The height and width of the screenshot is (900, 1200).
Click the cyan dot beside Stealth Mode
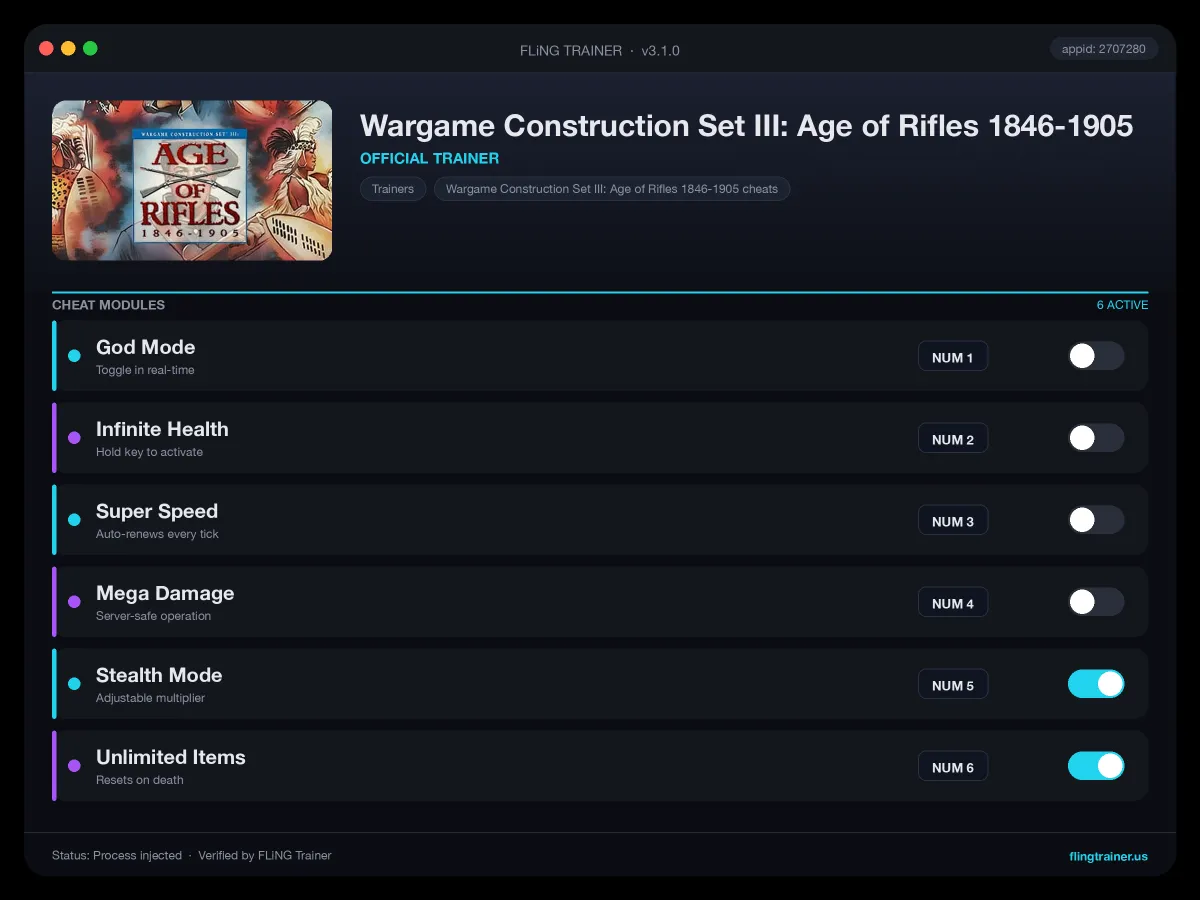click(x=74, y=684)
